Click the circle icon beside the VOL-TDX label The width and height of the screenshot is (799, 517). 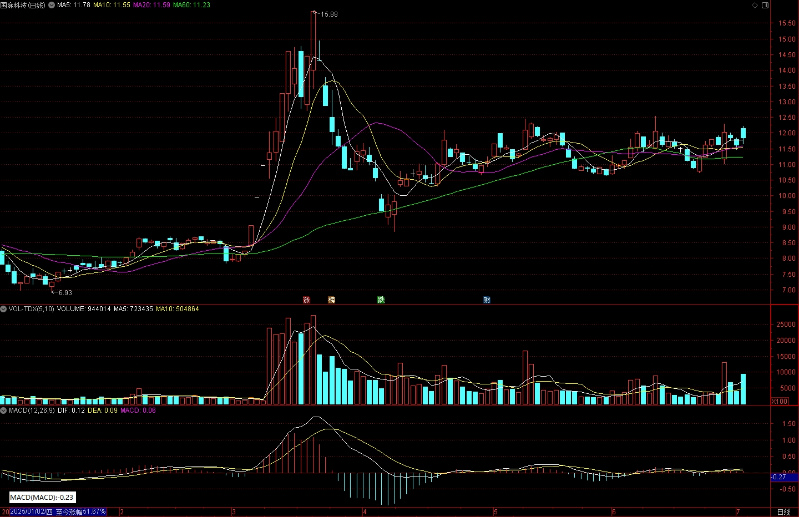click(x=3, y=309)
